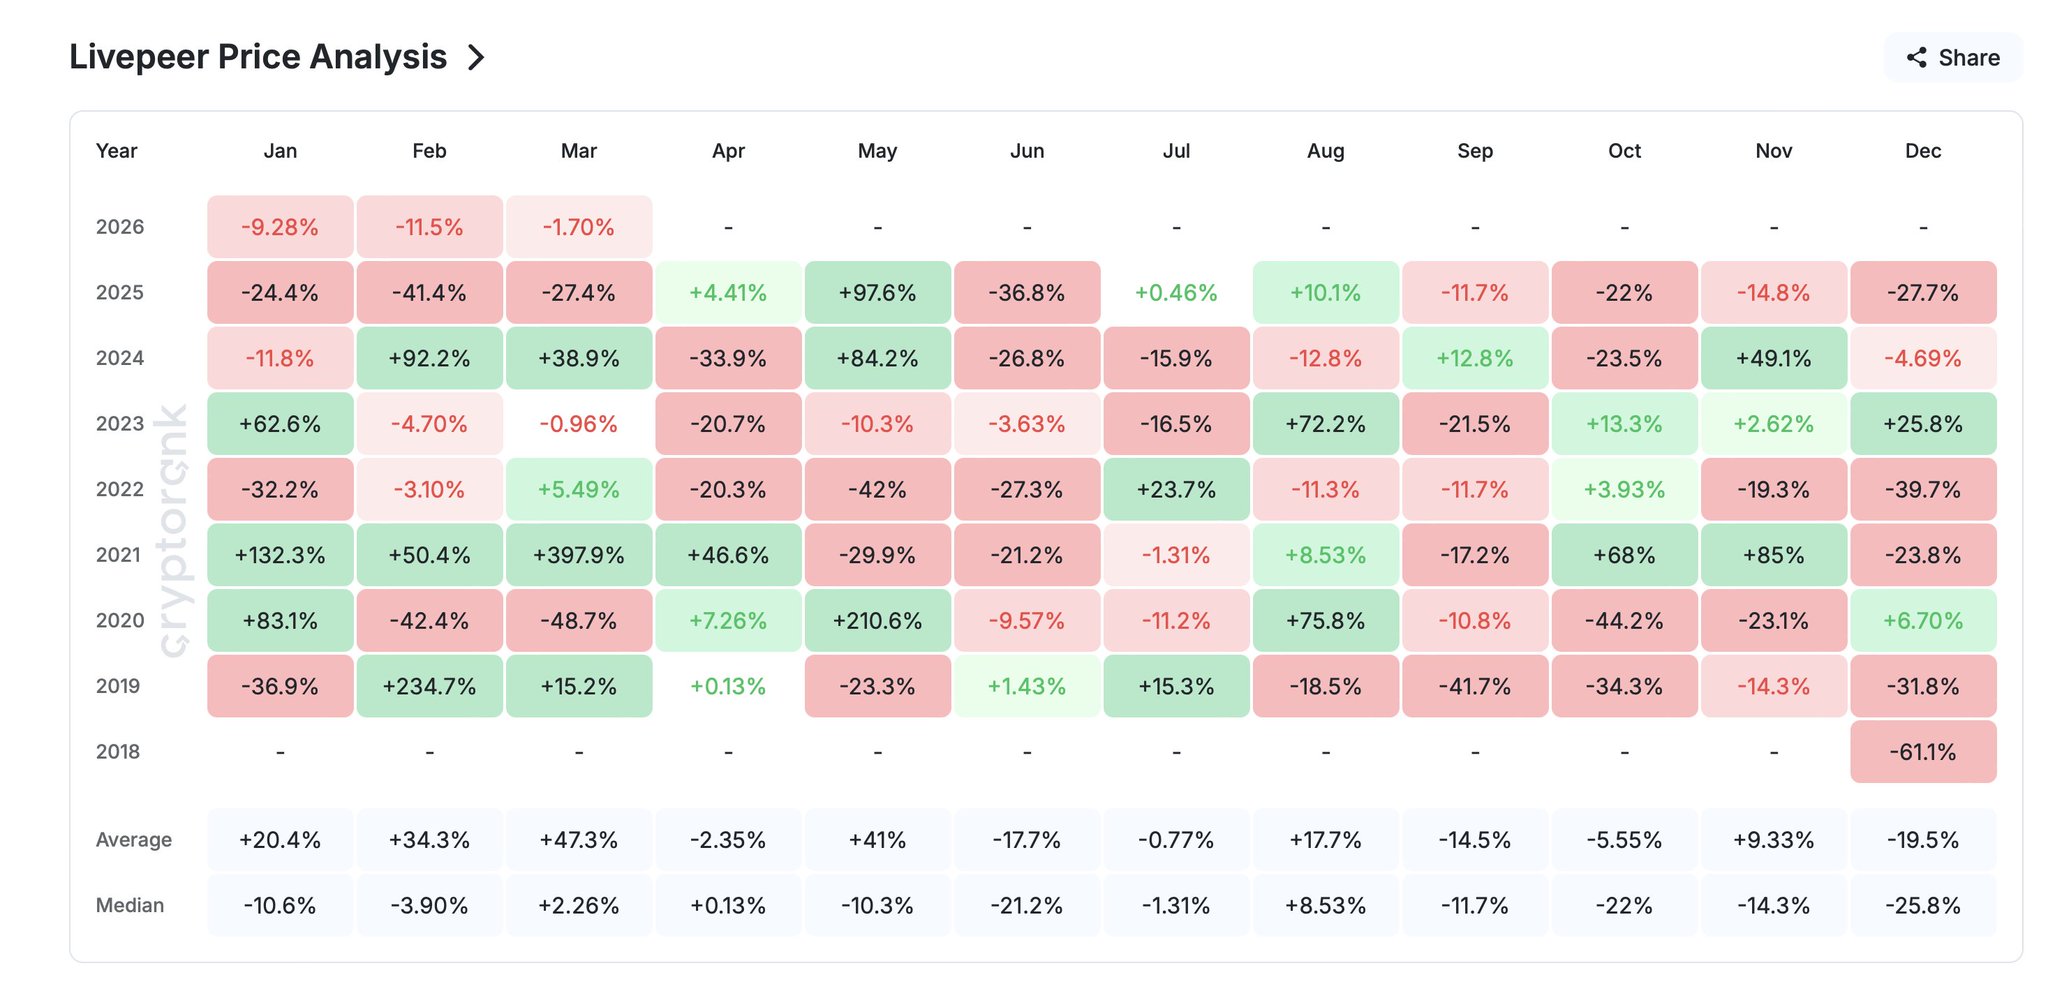Viewport: 2048px width, 998px height.
Task: Click the March 2021 +397.9% cell
Action: pyautogui.click(x=579, y=555)
